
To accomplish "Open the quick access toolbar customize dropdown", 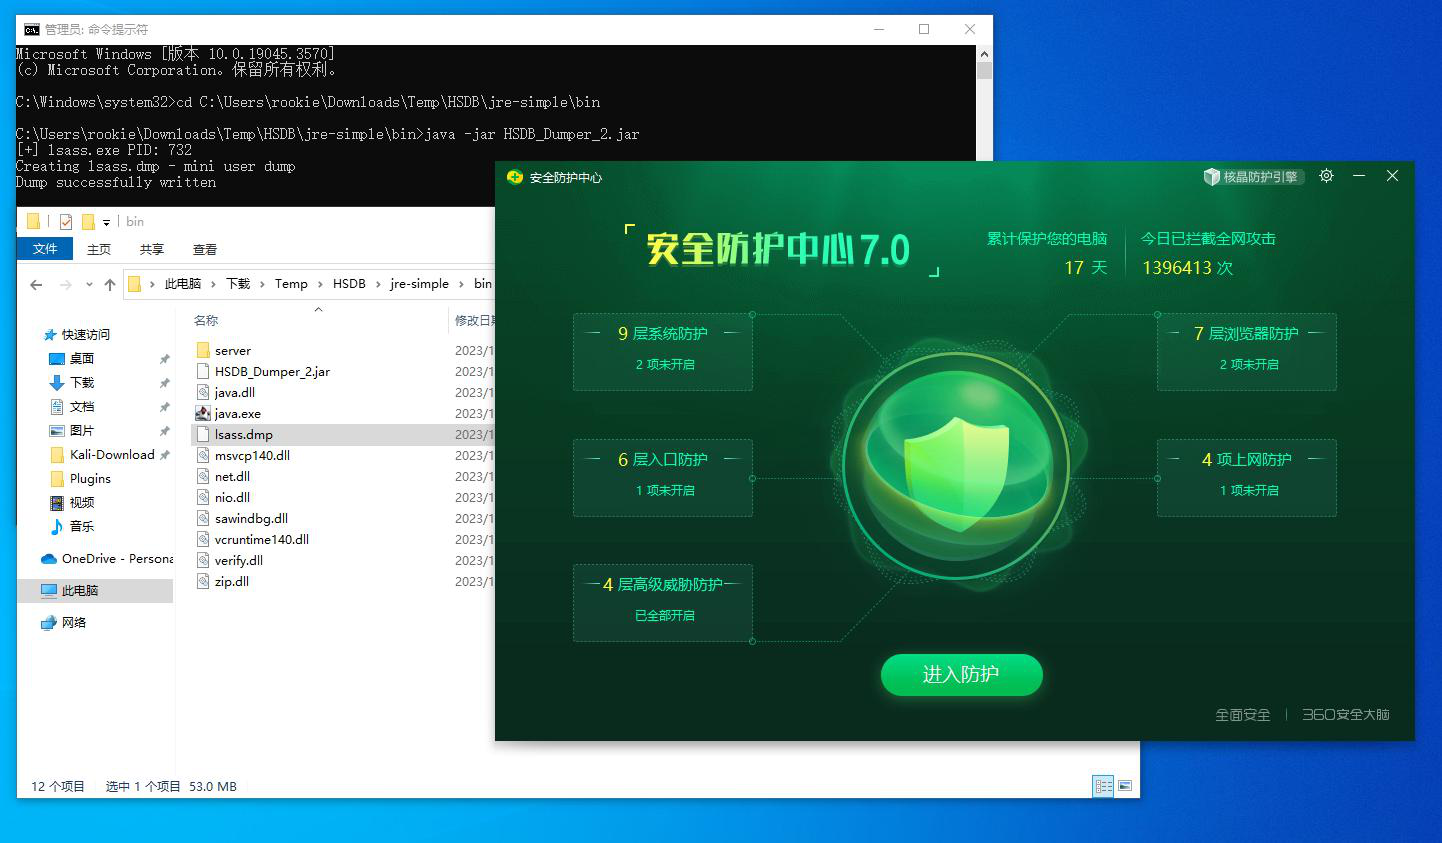I will click(106, 222).
